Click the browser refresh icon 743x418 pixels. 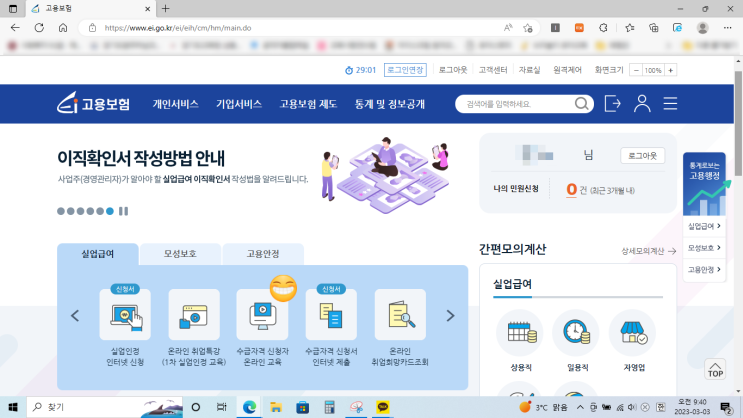pos(39,28)
